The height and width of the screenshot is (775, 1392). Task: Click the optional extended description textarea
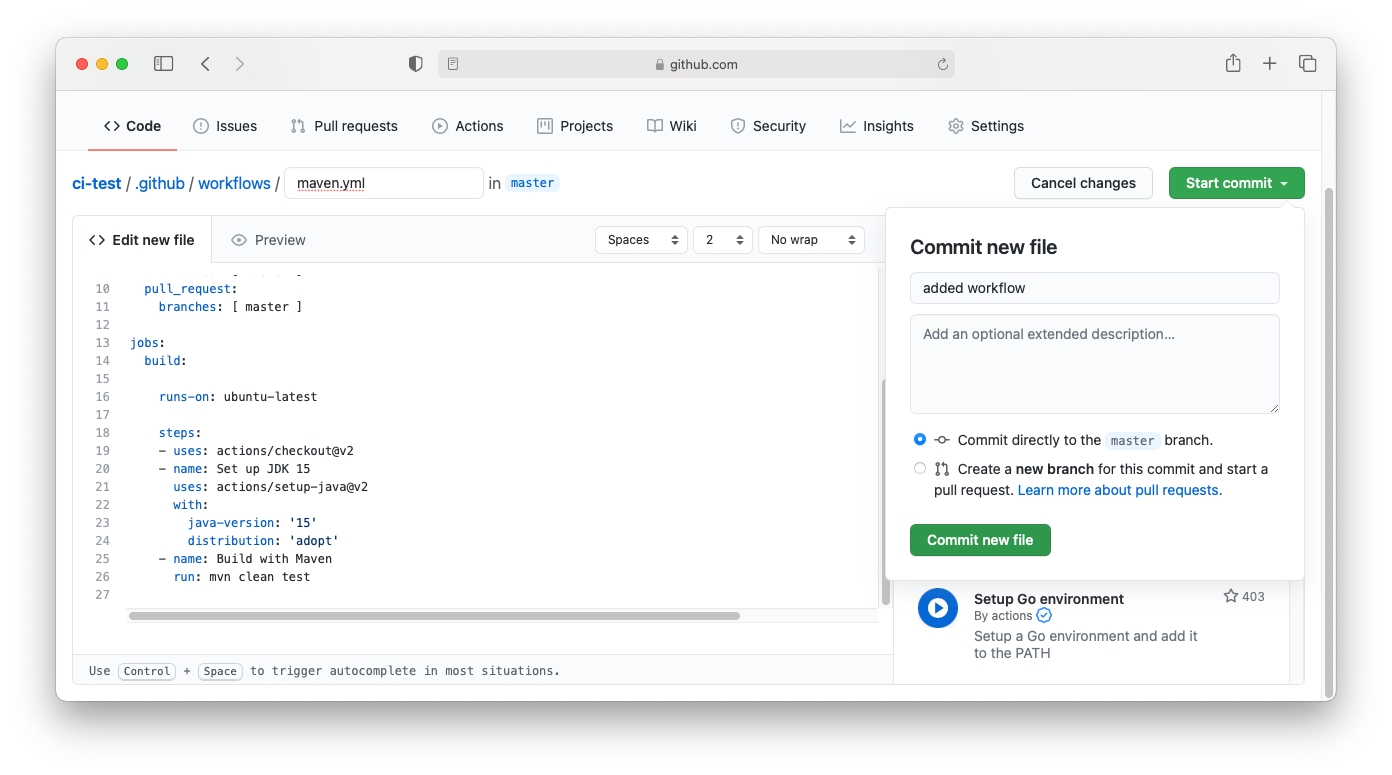1095,364
